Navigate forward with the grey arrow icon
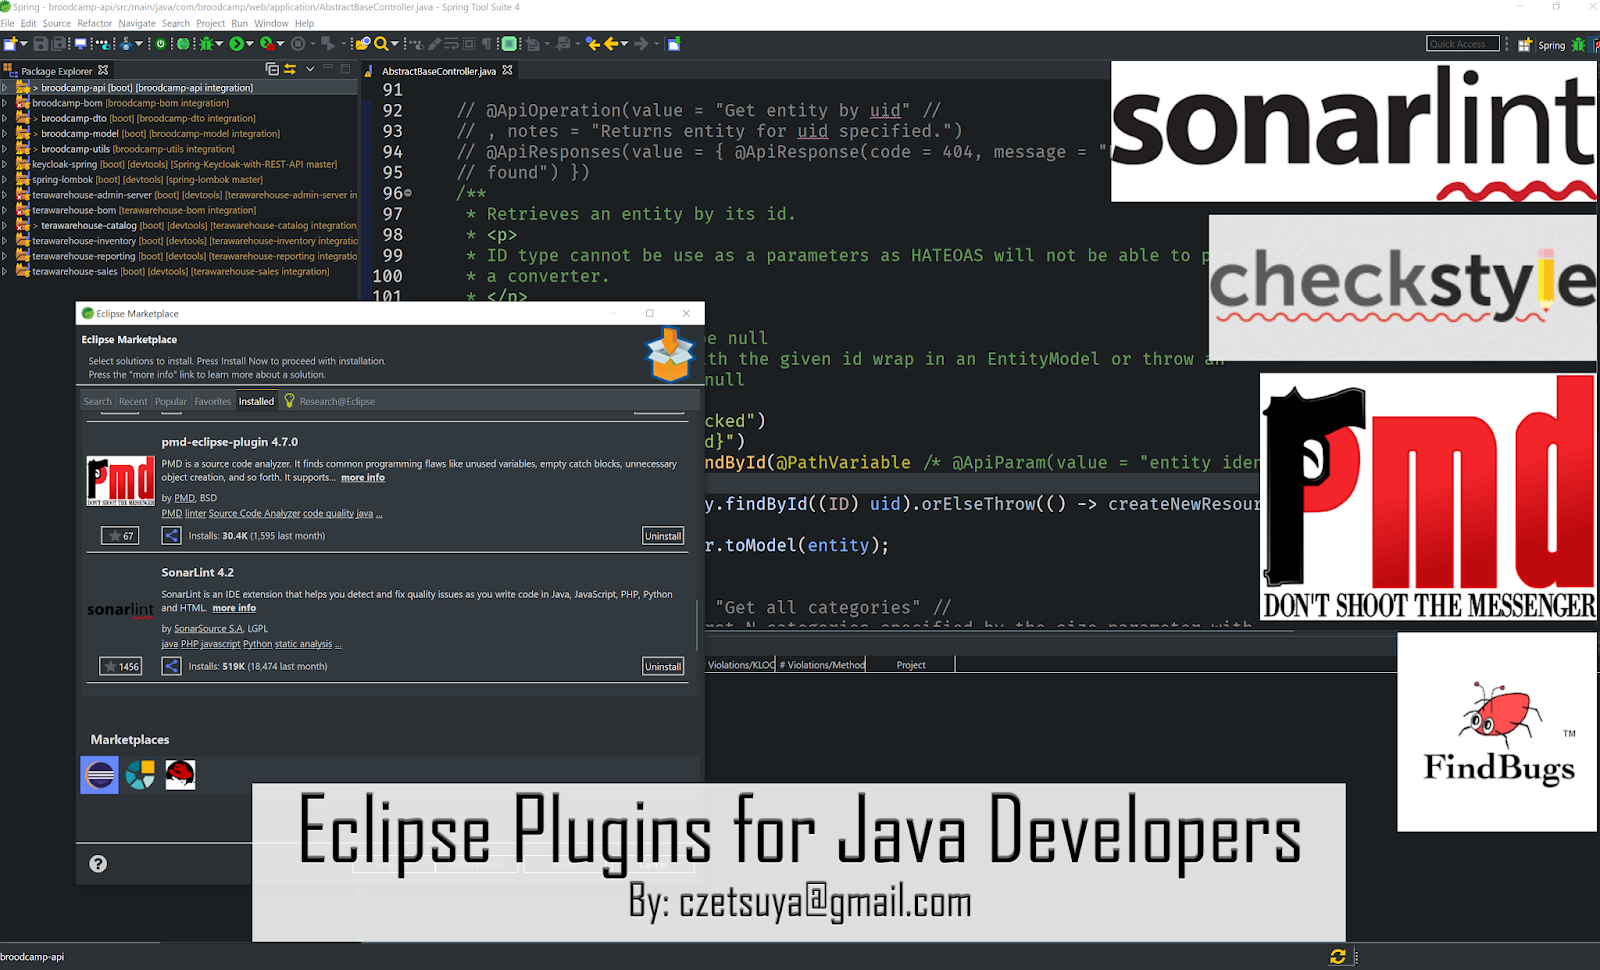 (642, 44)
